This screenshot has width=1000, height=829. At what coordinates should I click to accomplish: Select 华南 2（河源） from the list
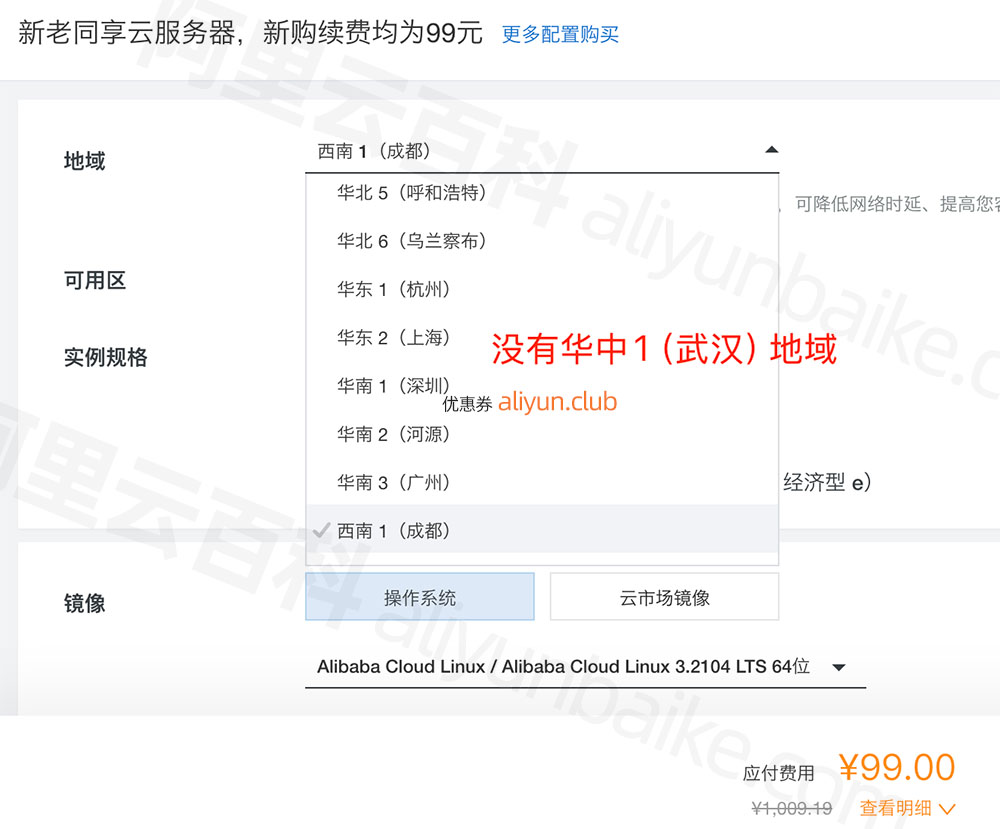click(x=394, y=434)
